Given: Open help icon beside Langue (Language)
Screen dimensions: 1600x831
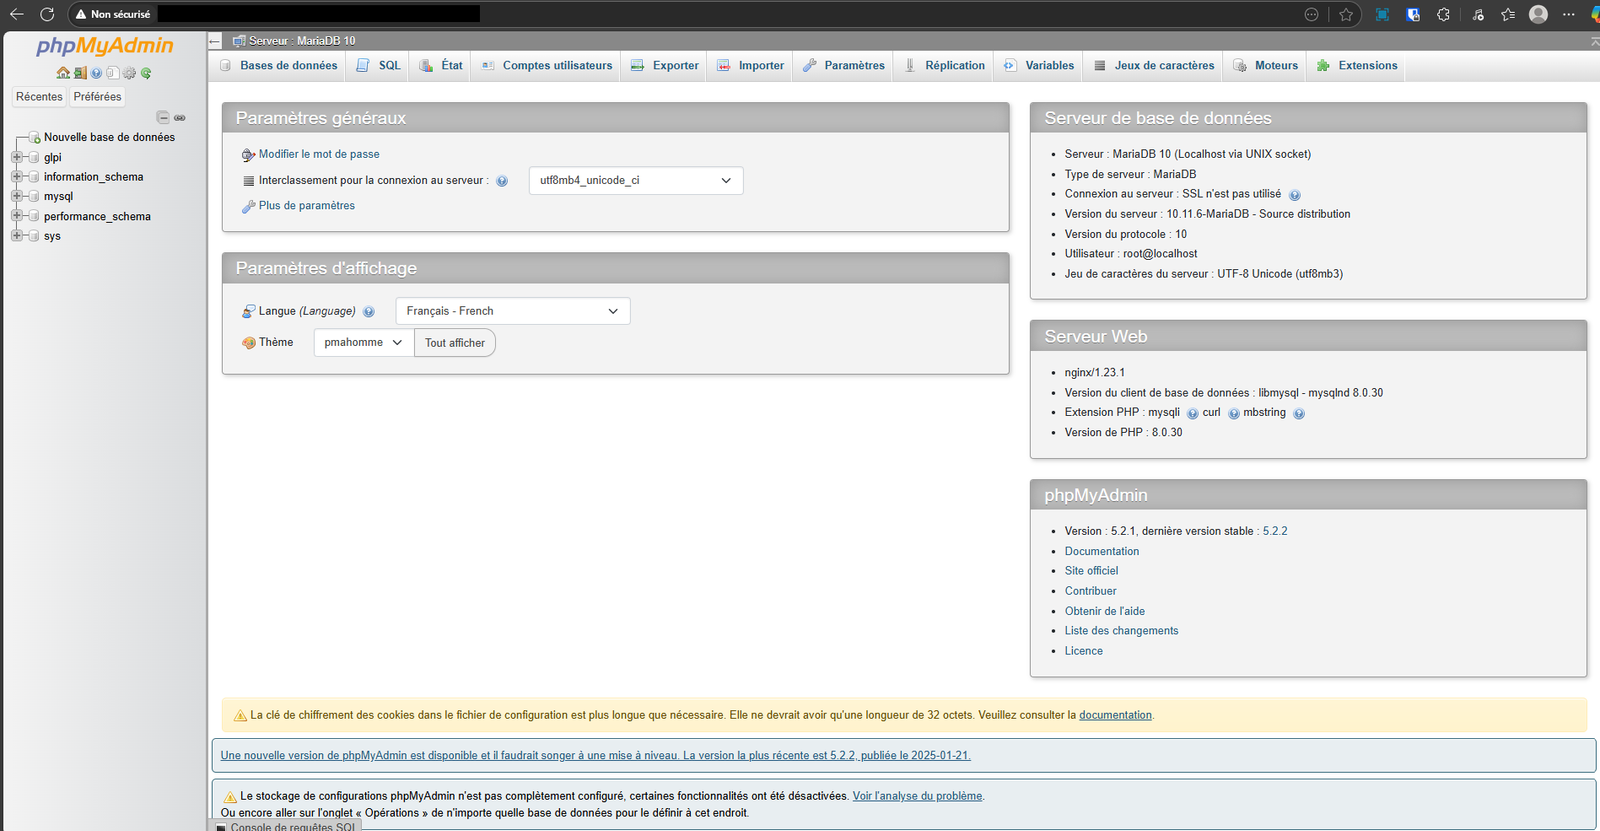Looking at the screenshot, I should click(369, 312).
